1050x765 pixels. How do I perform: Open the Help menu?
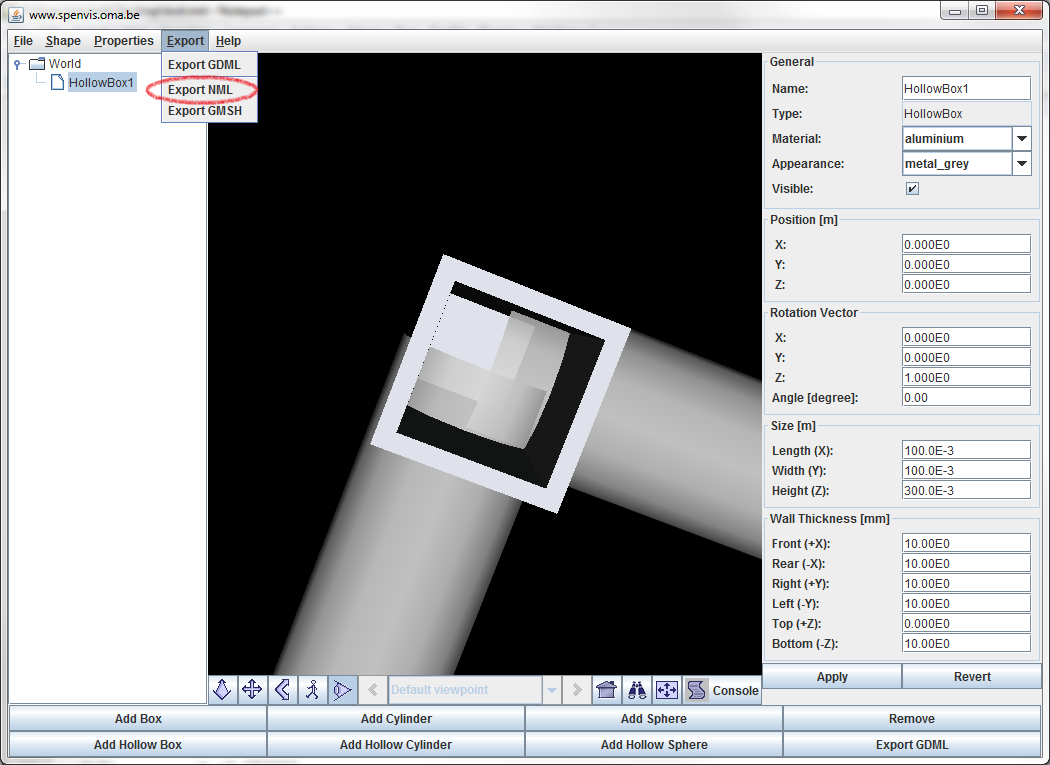point(228,41)
